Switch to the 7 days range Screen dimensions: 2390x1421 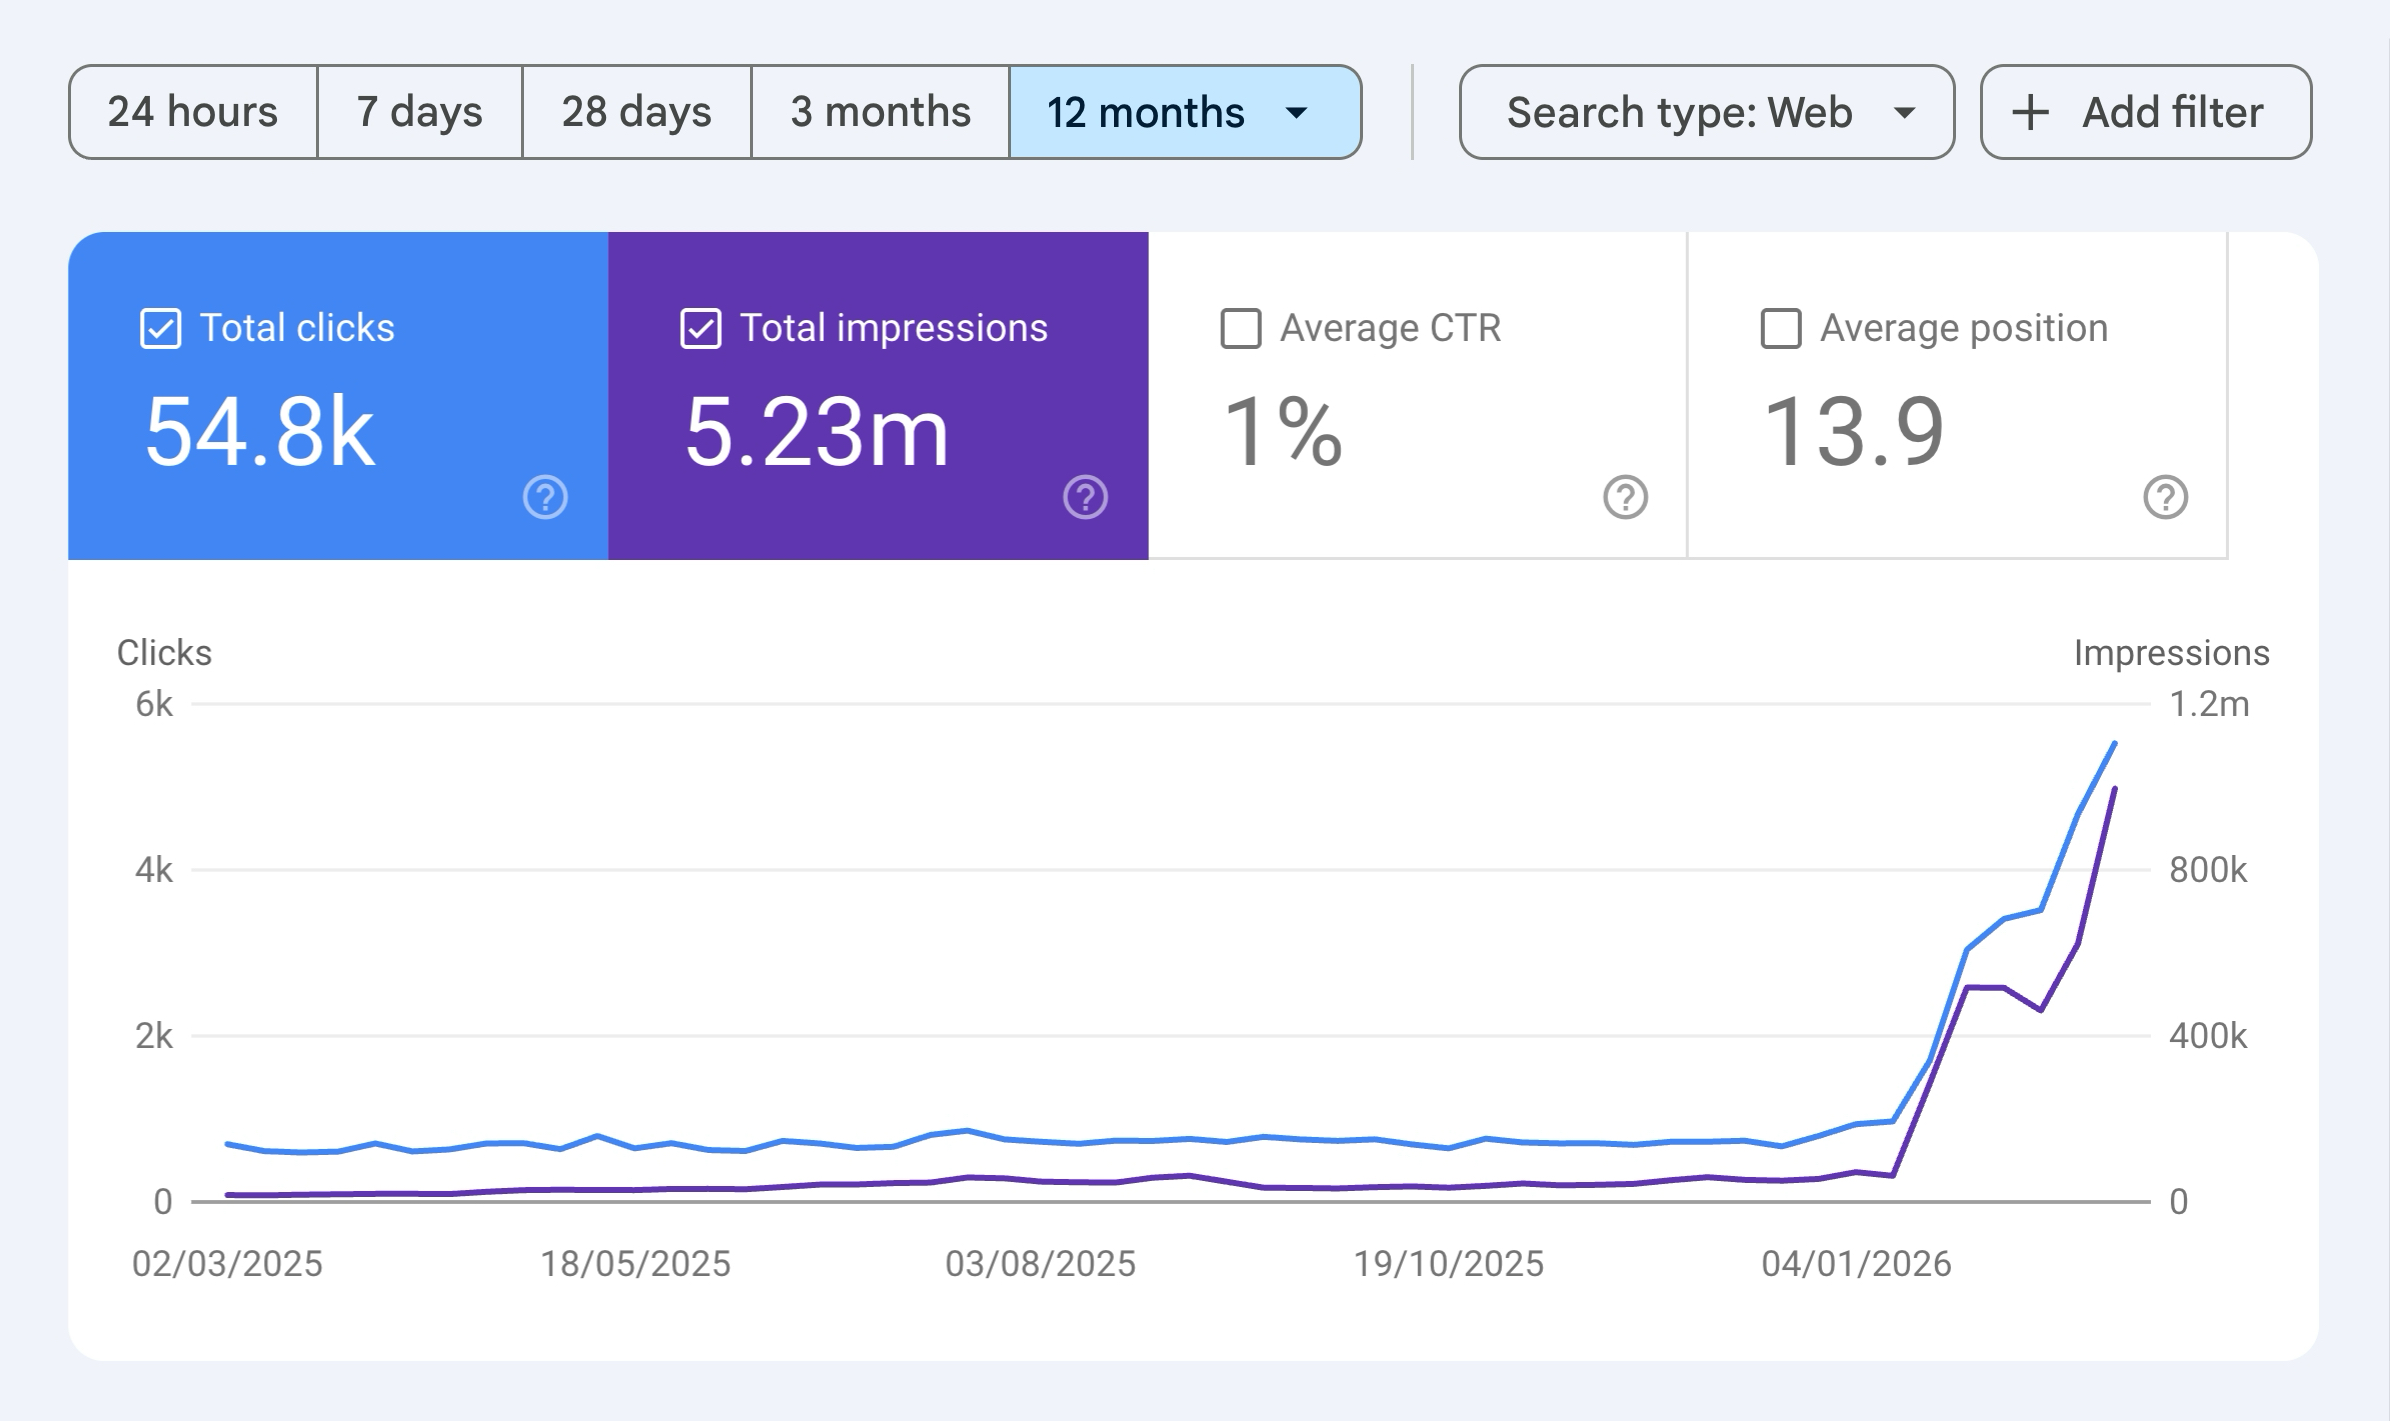pyautogui.click(x=420, y=112)
